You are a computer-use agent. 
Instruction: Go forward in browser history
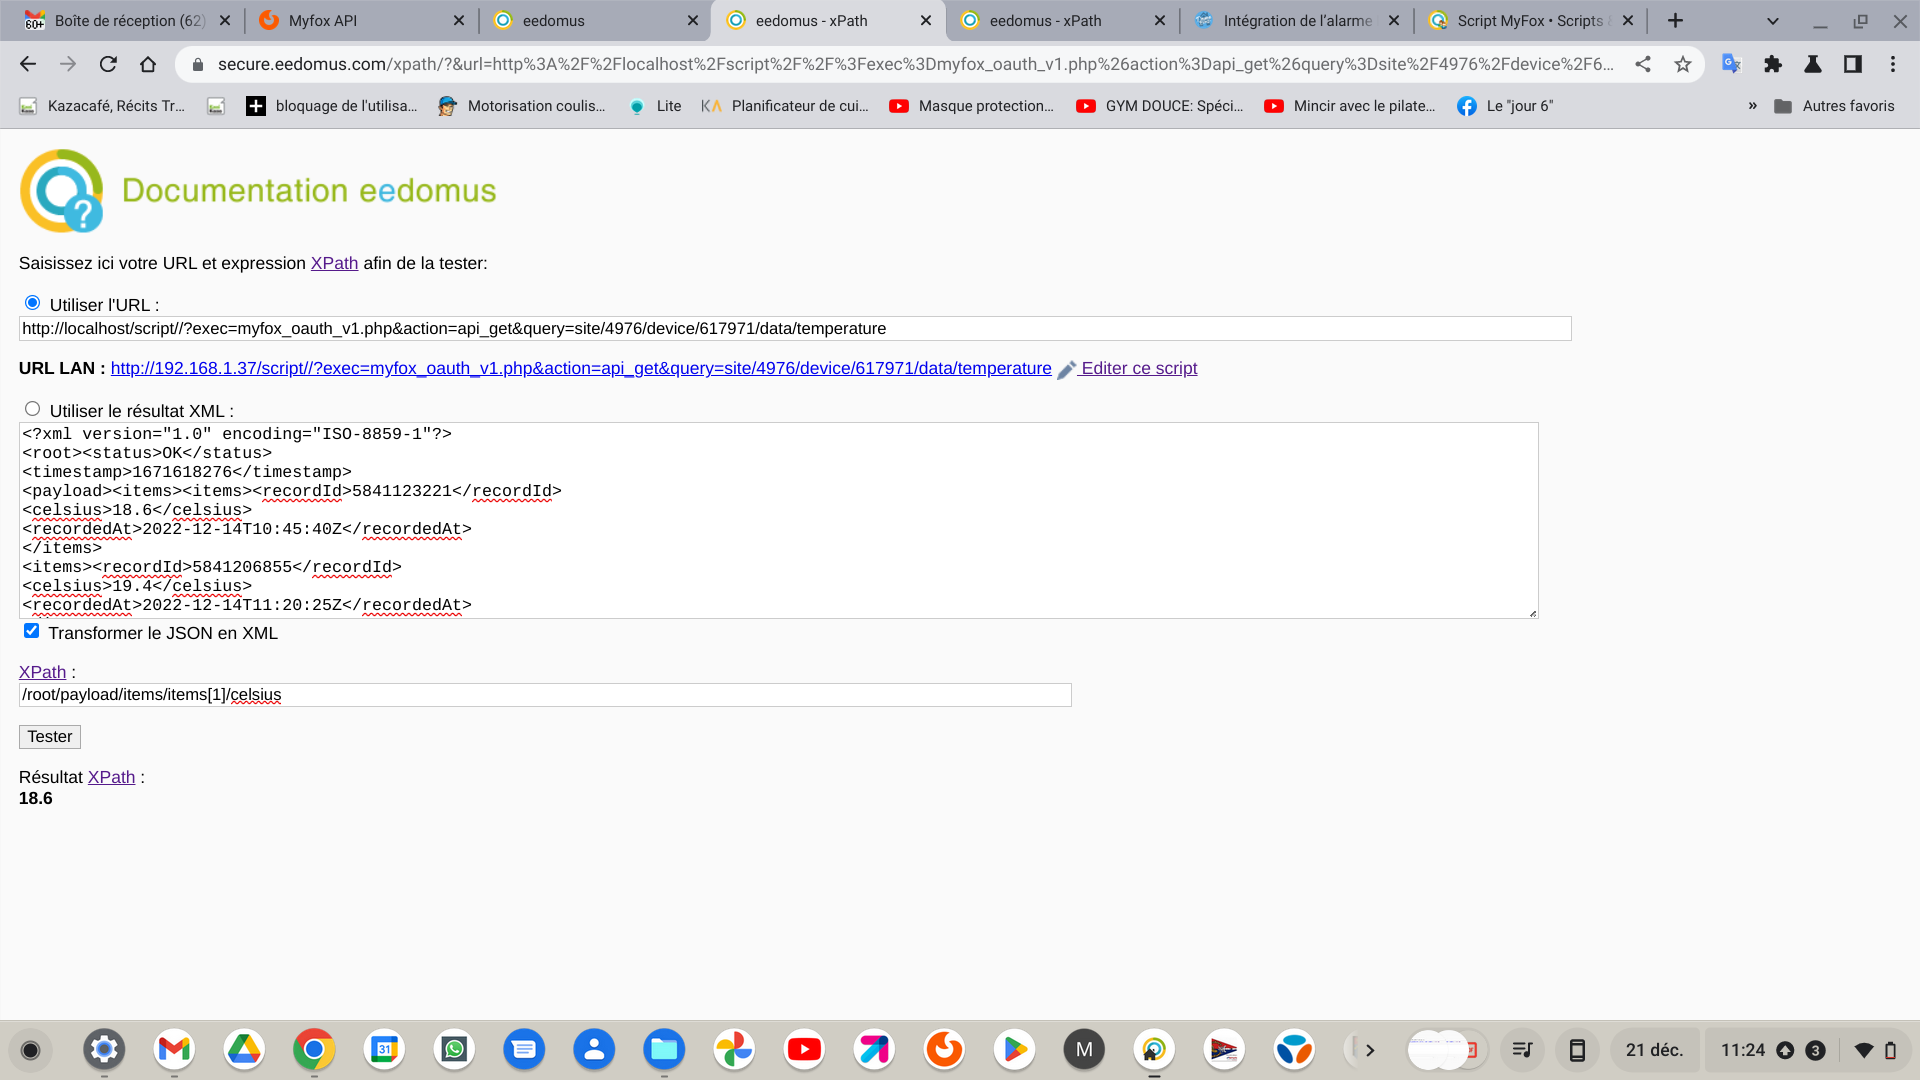coord(68,64)
